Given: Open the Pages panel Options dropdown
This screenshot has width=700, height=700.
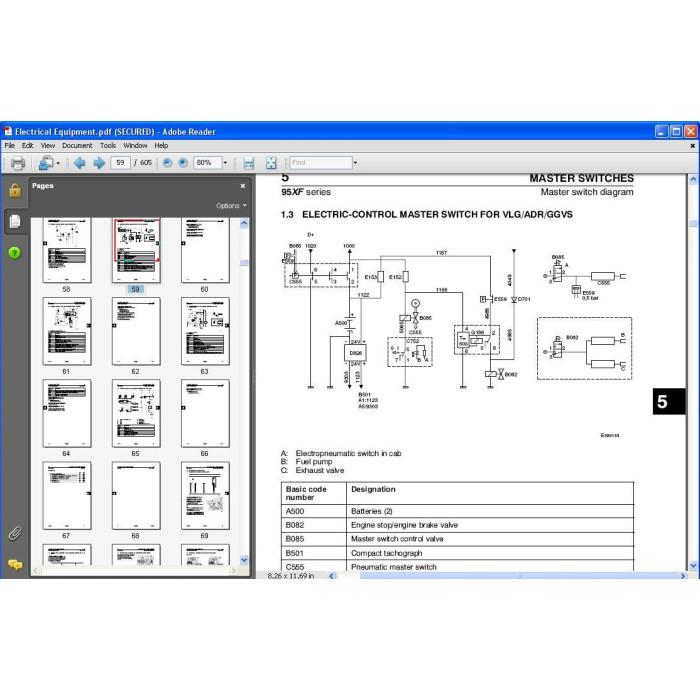Looking at the screenshot, I should pyautogui.click(x=231, y=206).
